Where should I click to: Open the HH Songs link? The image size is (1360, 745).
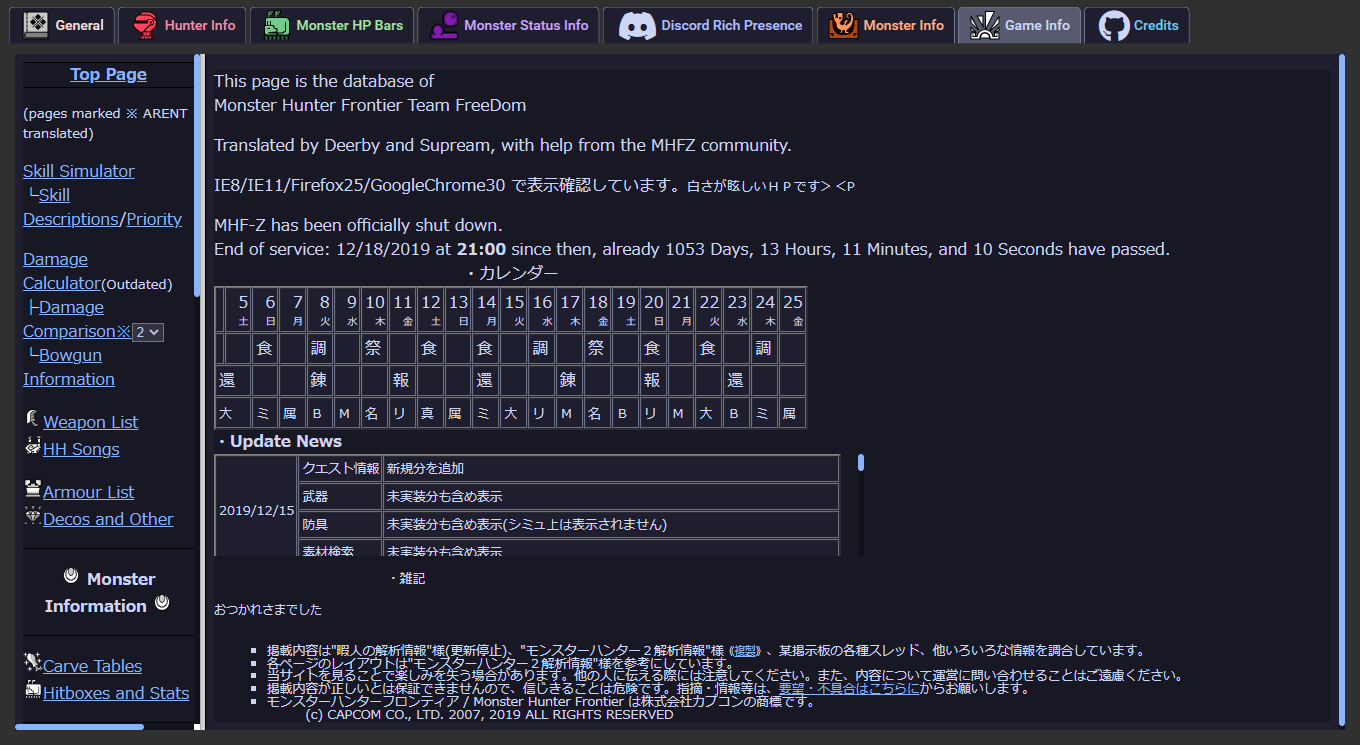[81, 449]
